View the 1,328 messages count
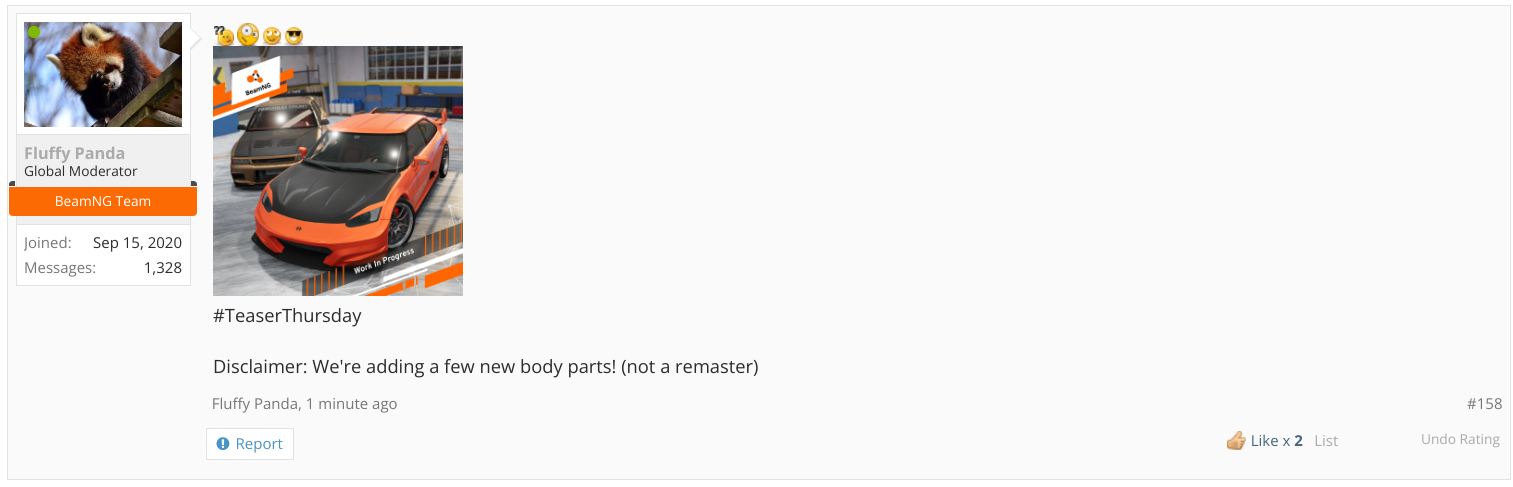1513x487 pixels. 162,267
